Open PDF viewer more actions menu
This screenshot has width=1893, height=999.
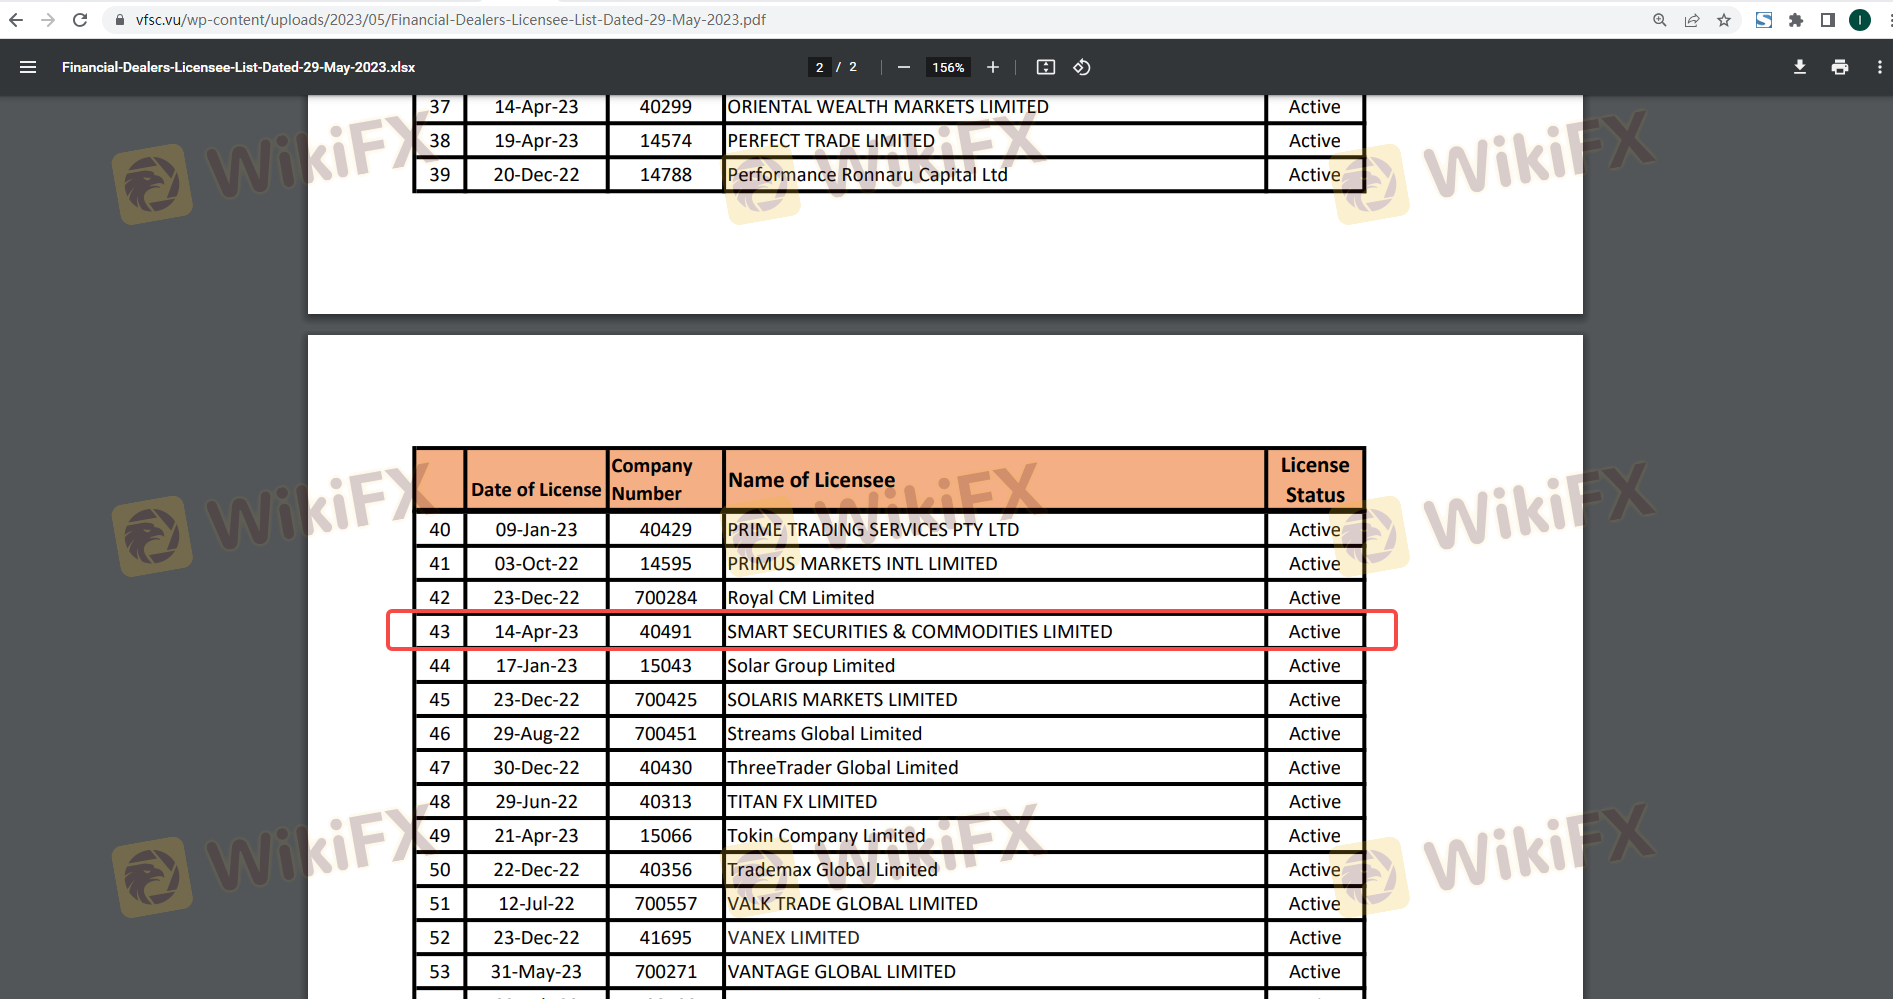click(1879, 67)
